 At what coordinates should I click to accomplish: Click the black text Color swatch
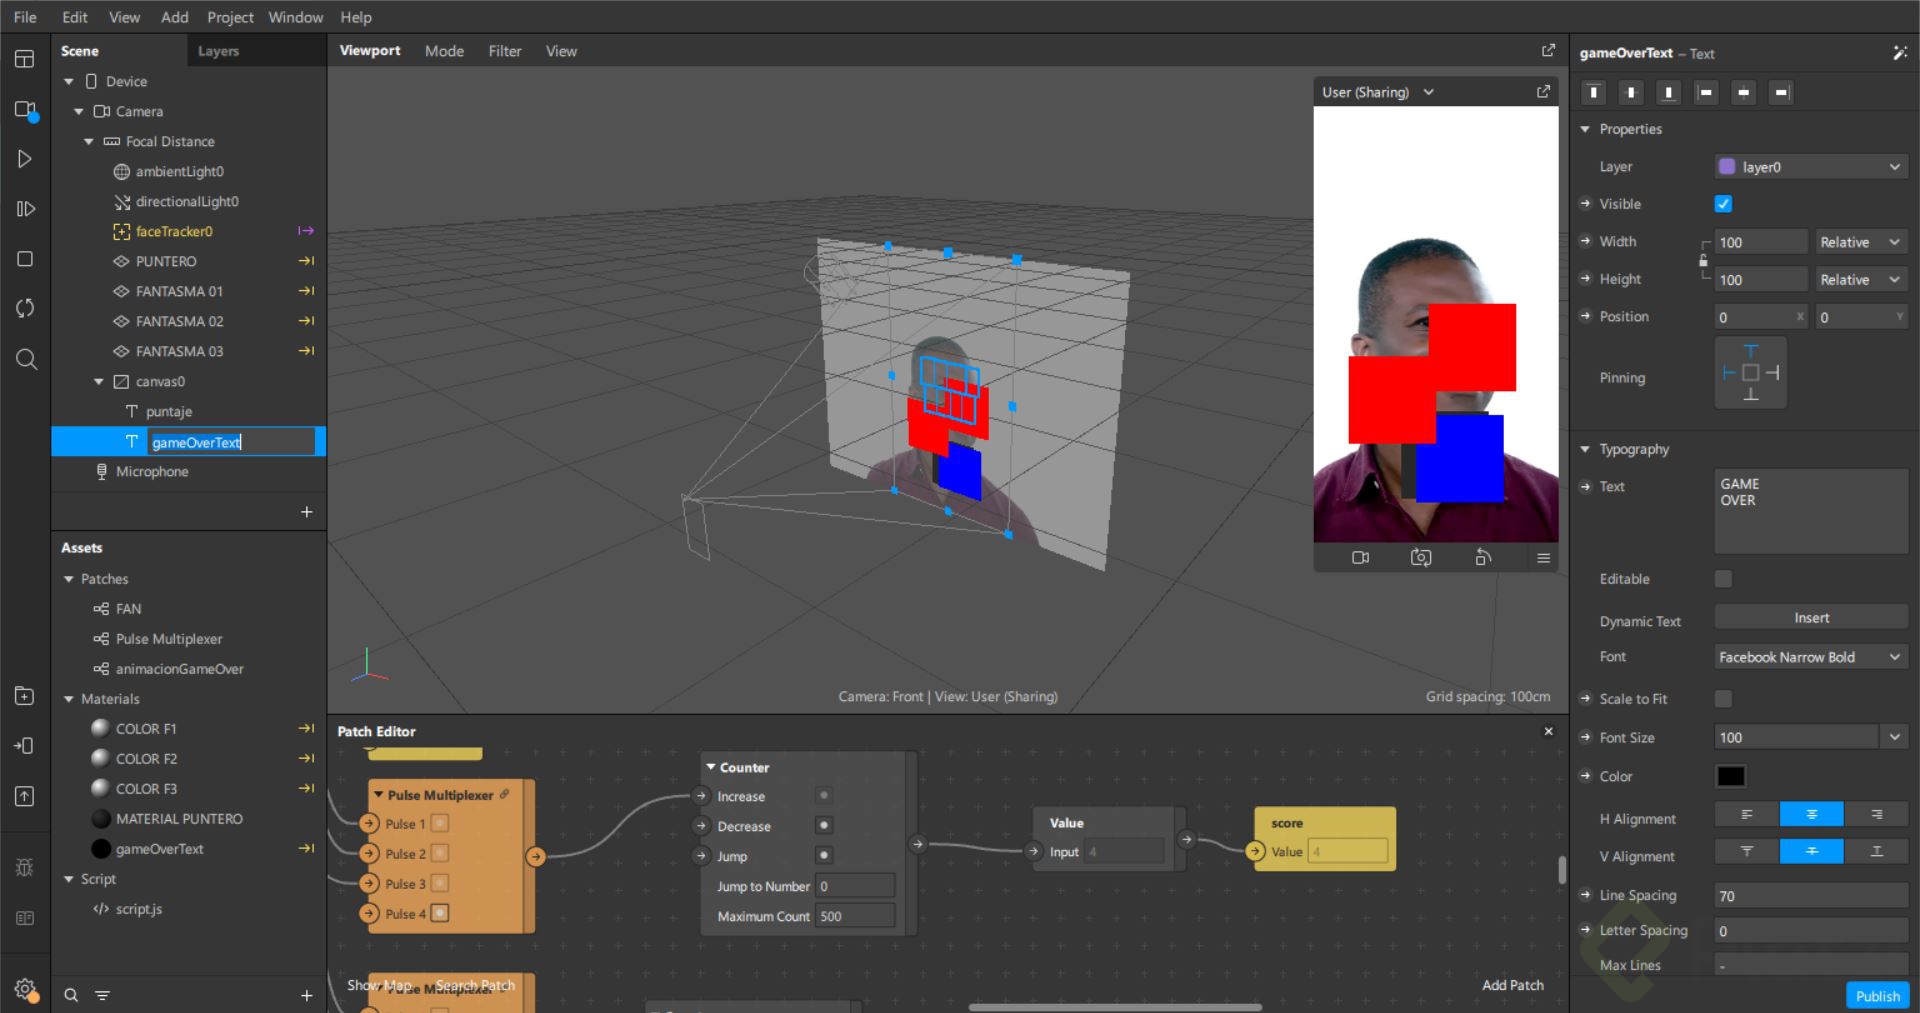pos(1730,776)
